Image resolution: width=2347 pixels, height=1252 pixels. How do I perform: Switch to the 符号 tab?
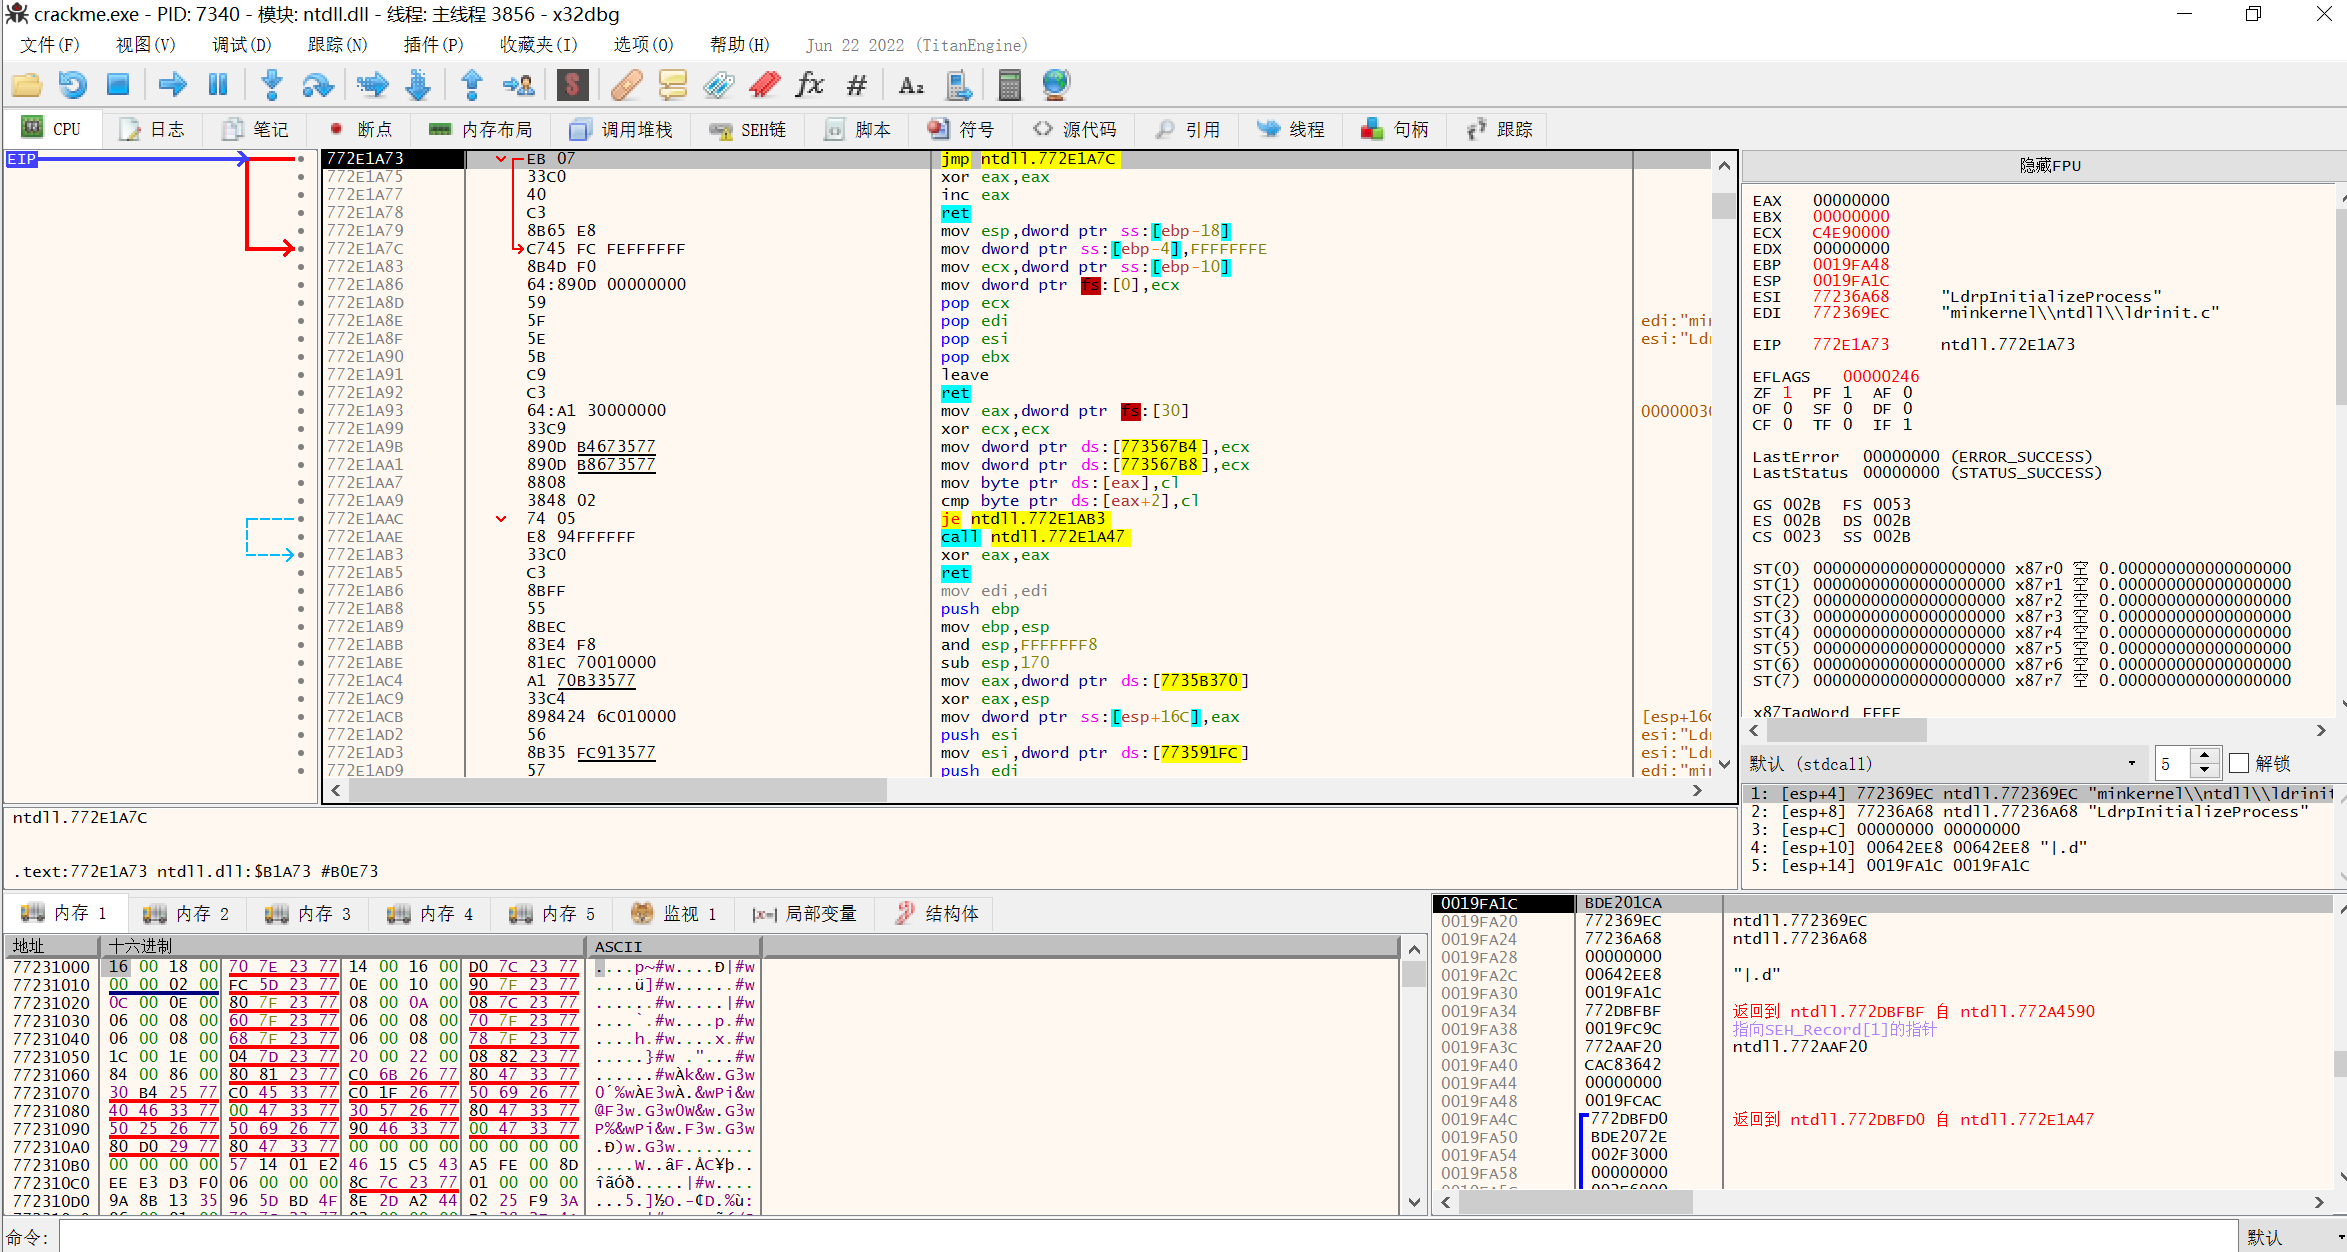tap(960, 129)
